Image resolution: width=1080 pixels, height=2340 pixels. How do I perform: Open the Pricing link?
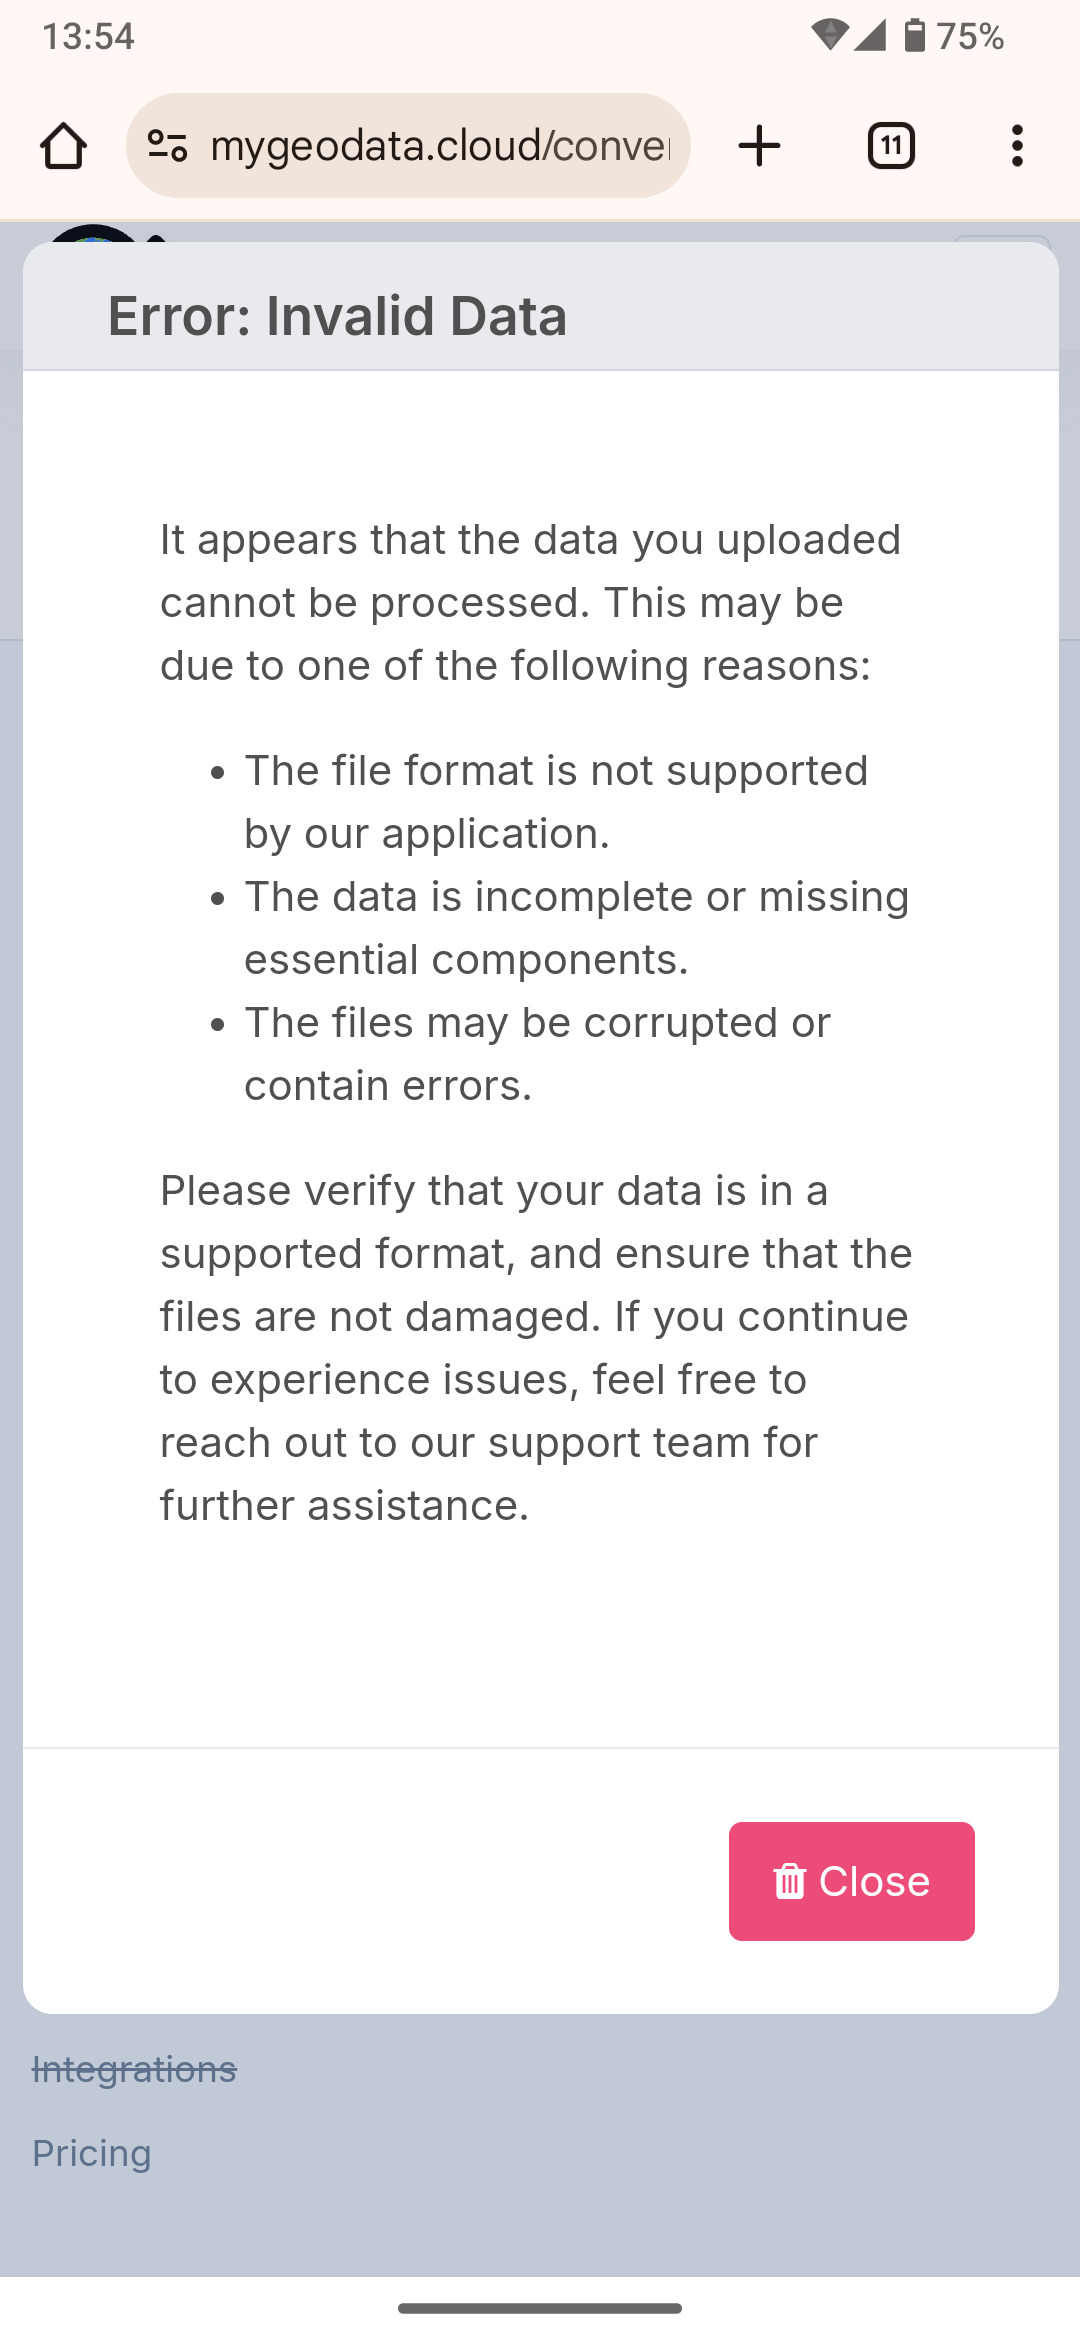coord(92,2153)
